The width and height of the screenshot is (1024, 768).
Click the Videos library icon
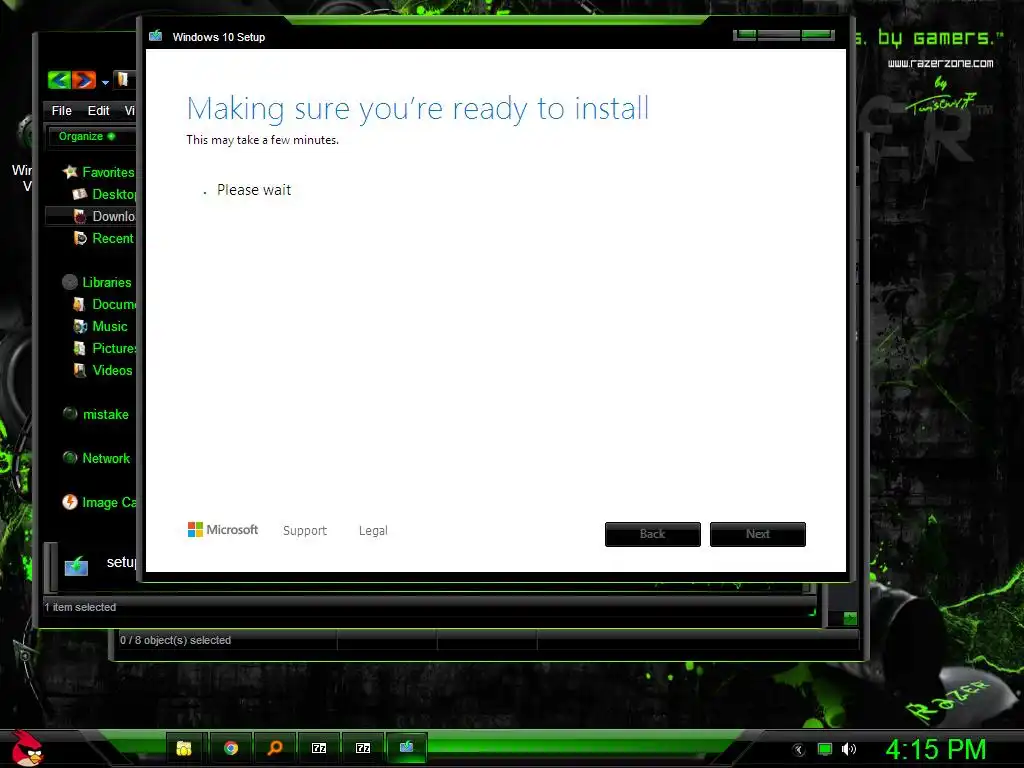pyautogui.click(x=80, y=370)
